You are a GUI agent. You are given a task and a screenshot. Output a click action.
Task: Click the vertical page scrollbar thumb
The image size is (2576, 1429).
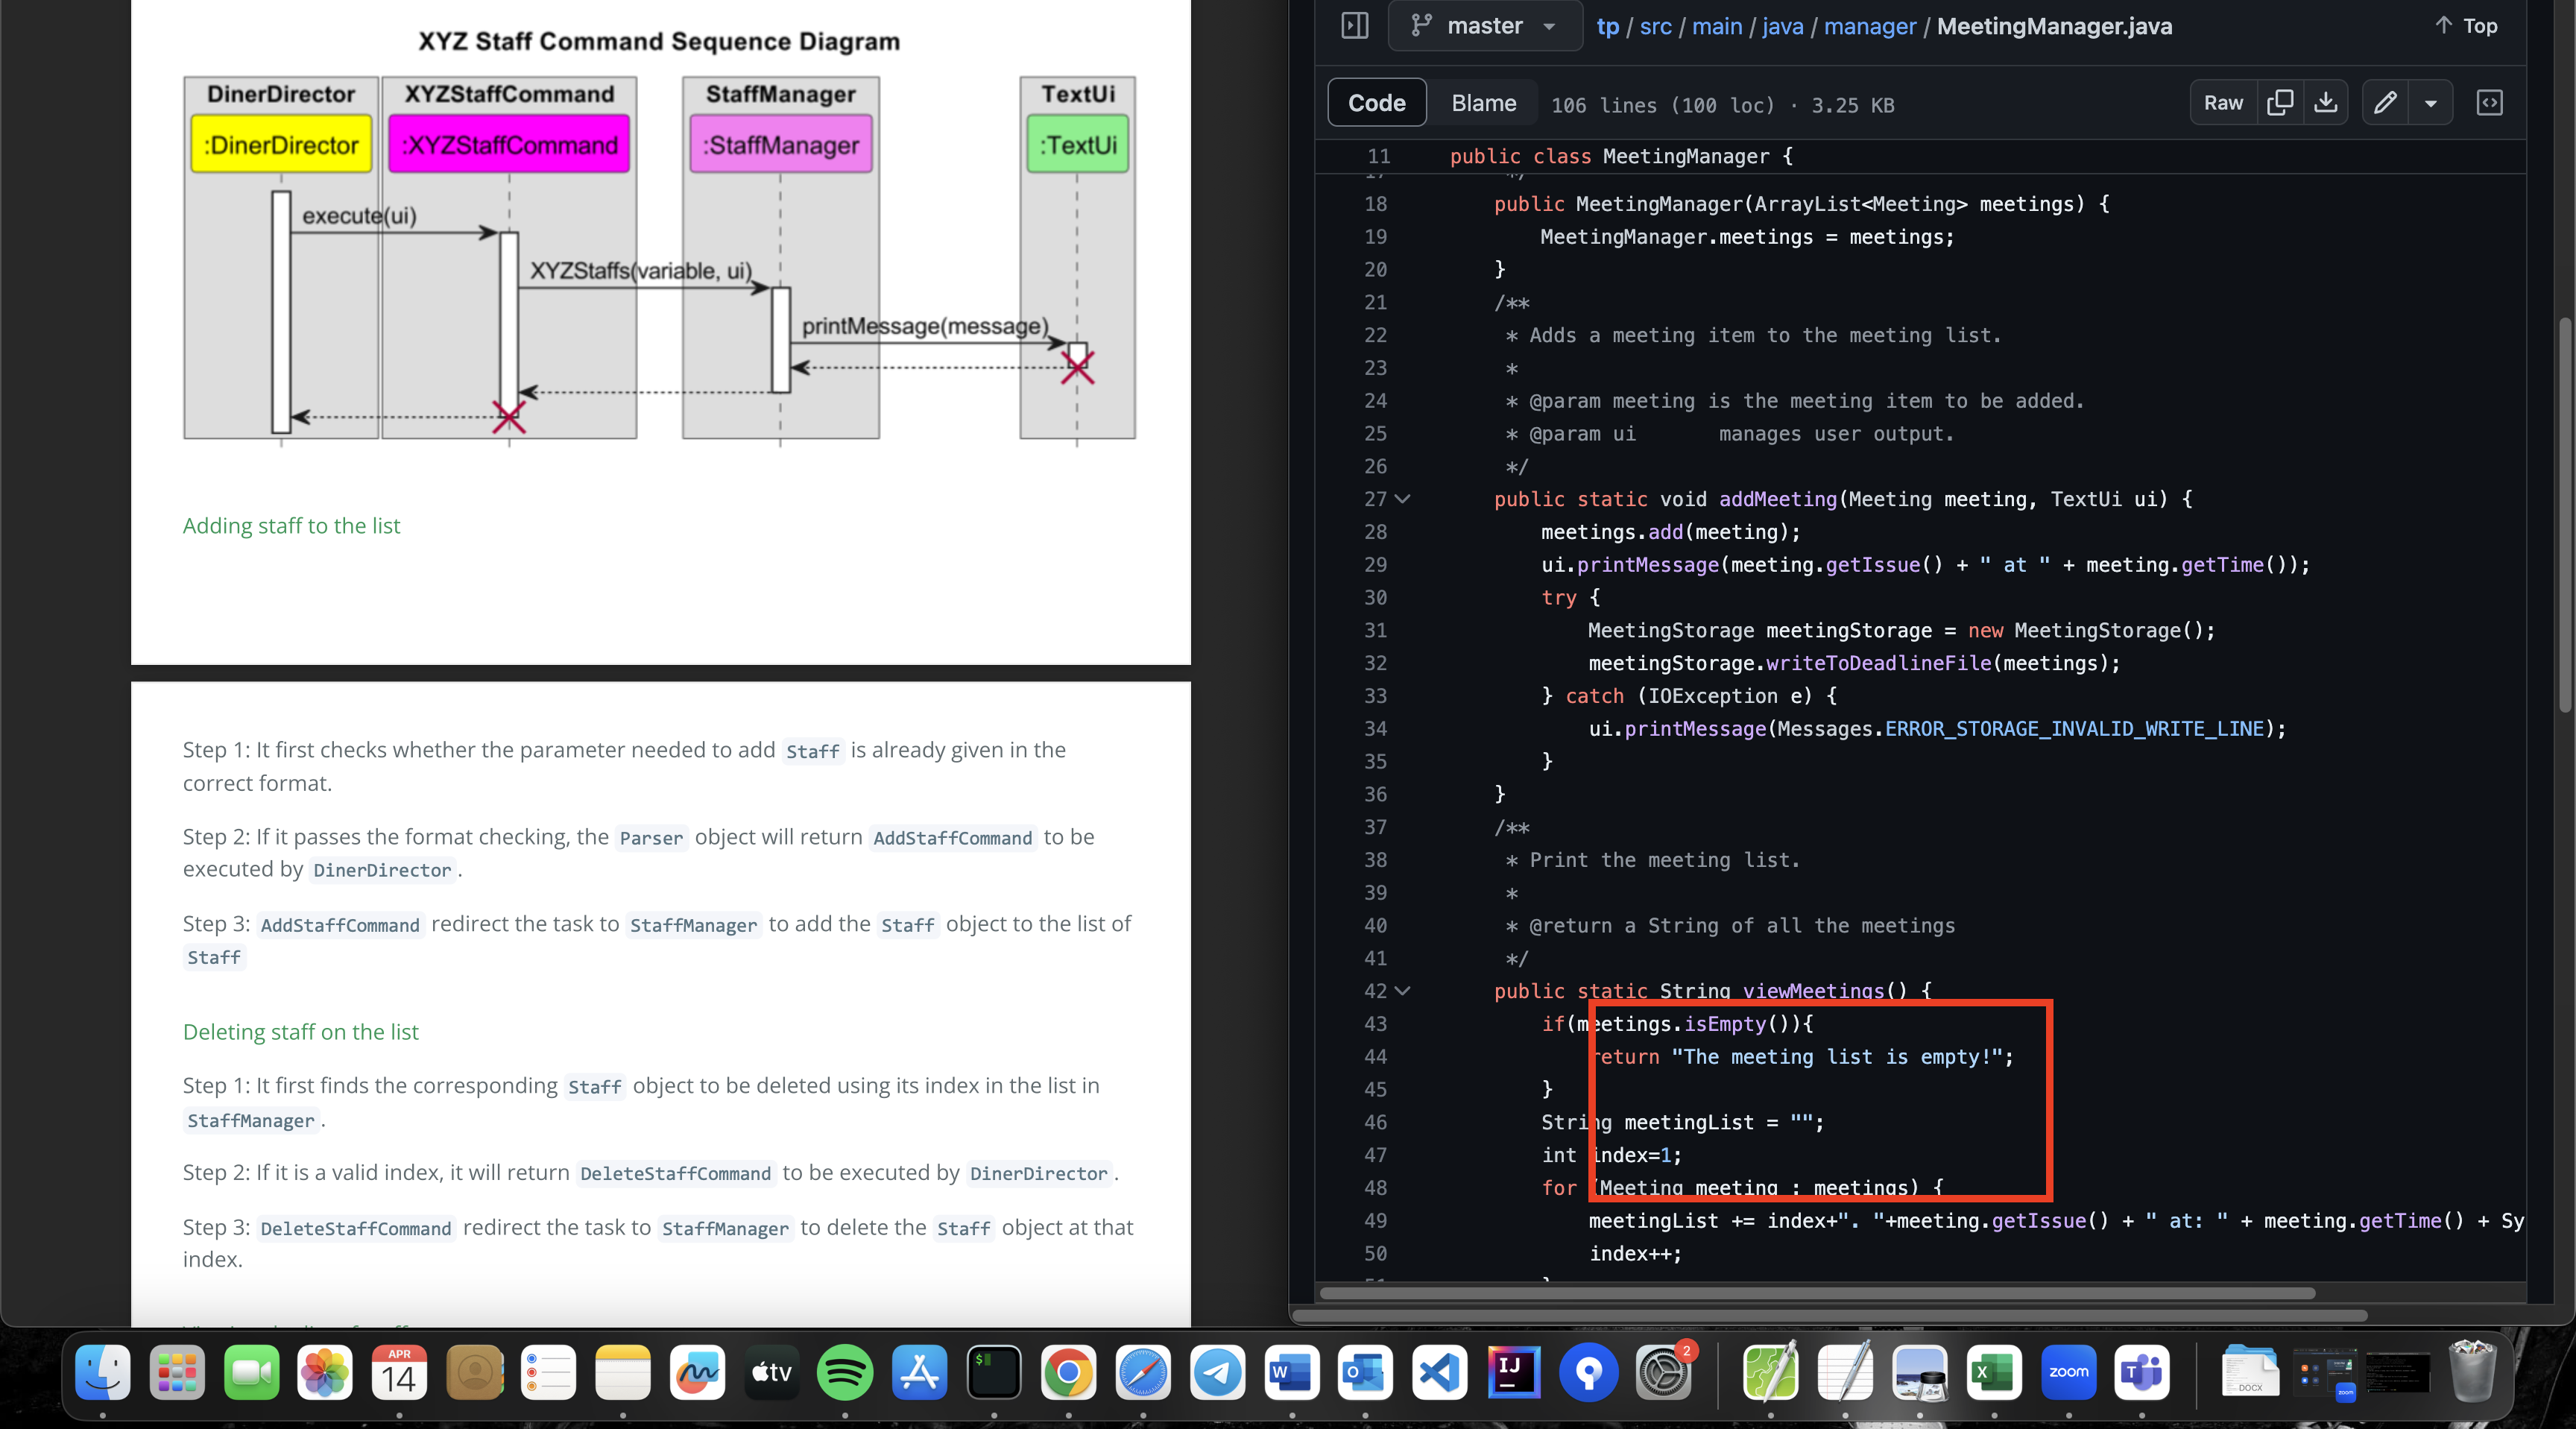(2564, 515)
